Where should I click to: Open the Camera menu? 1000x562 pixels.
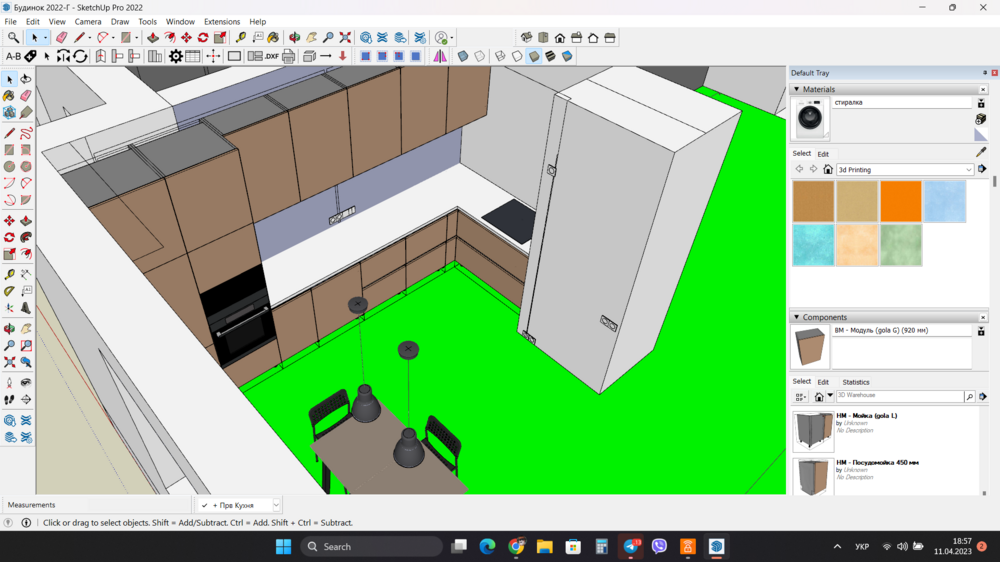[x=88, y=21]
